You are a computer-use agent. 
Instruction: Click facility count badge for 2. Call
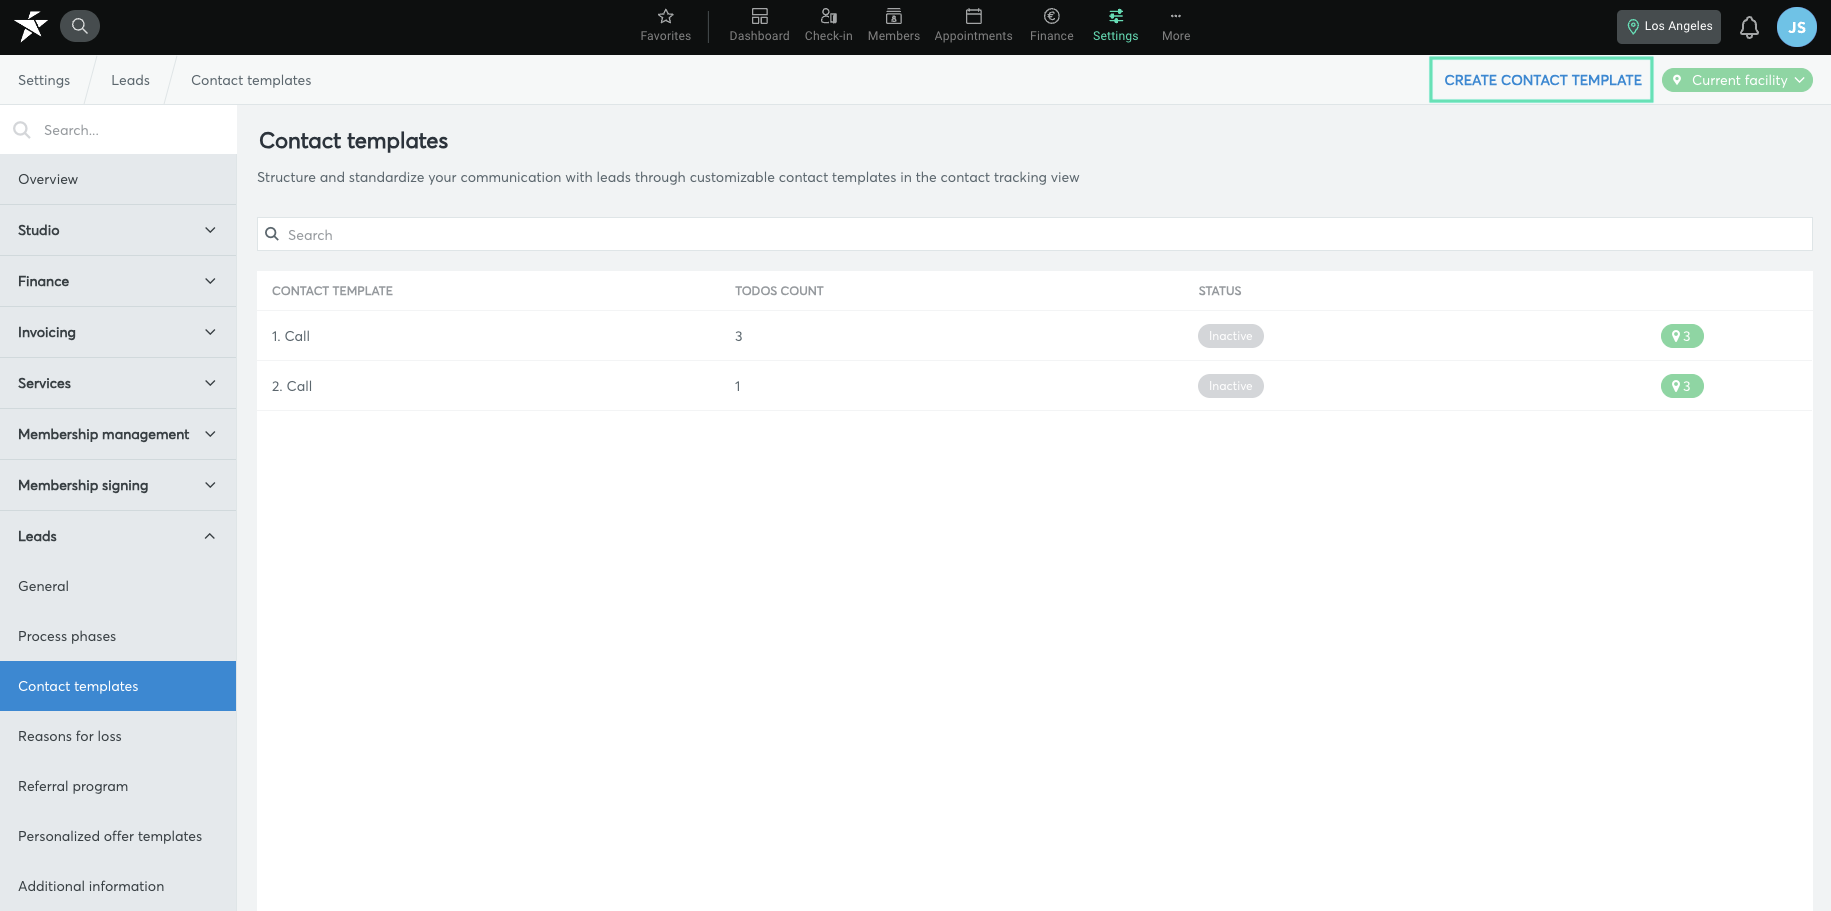[x=1682, y=386]
